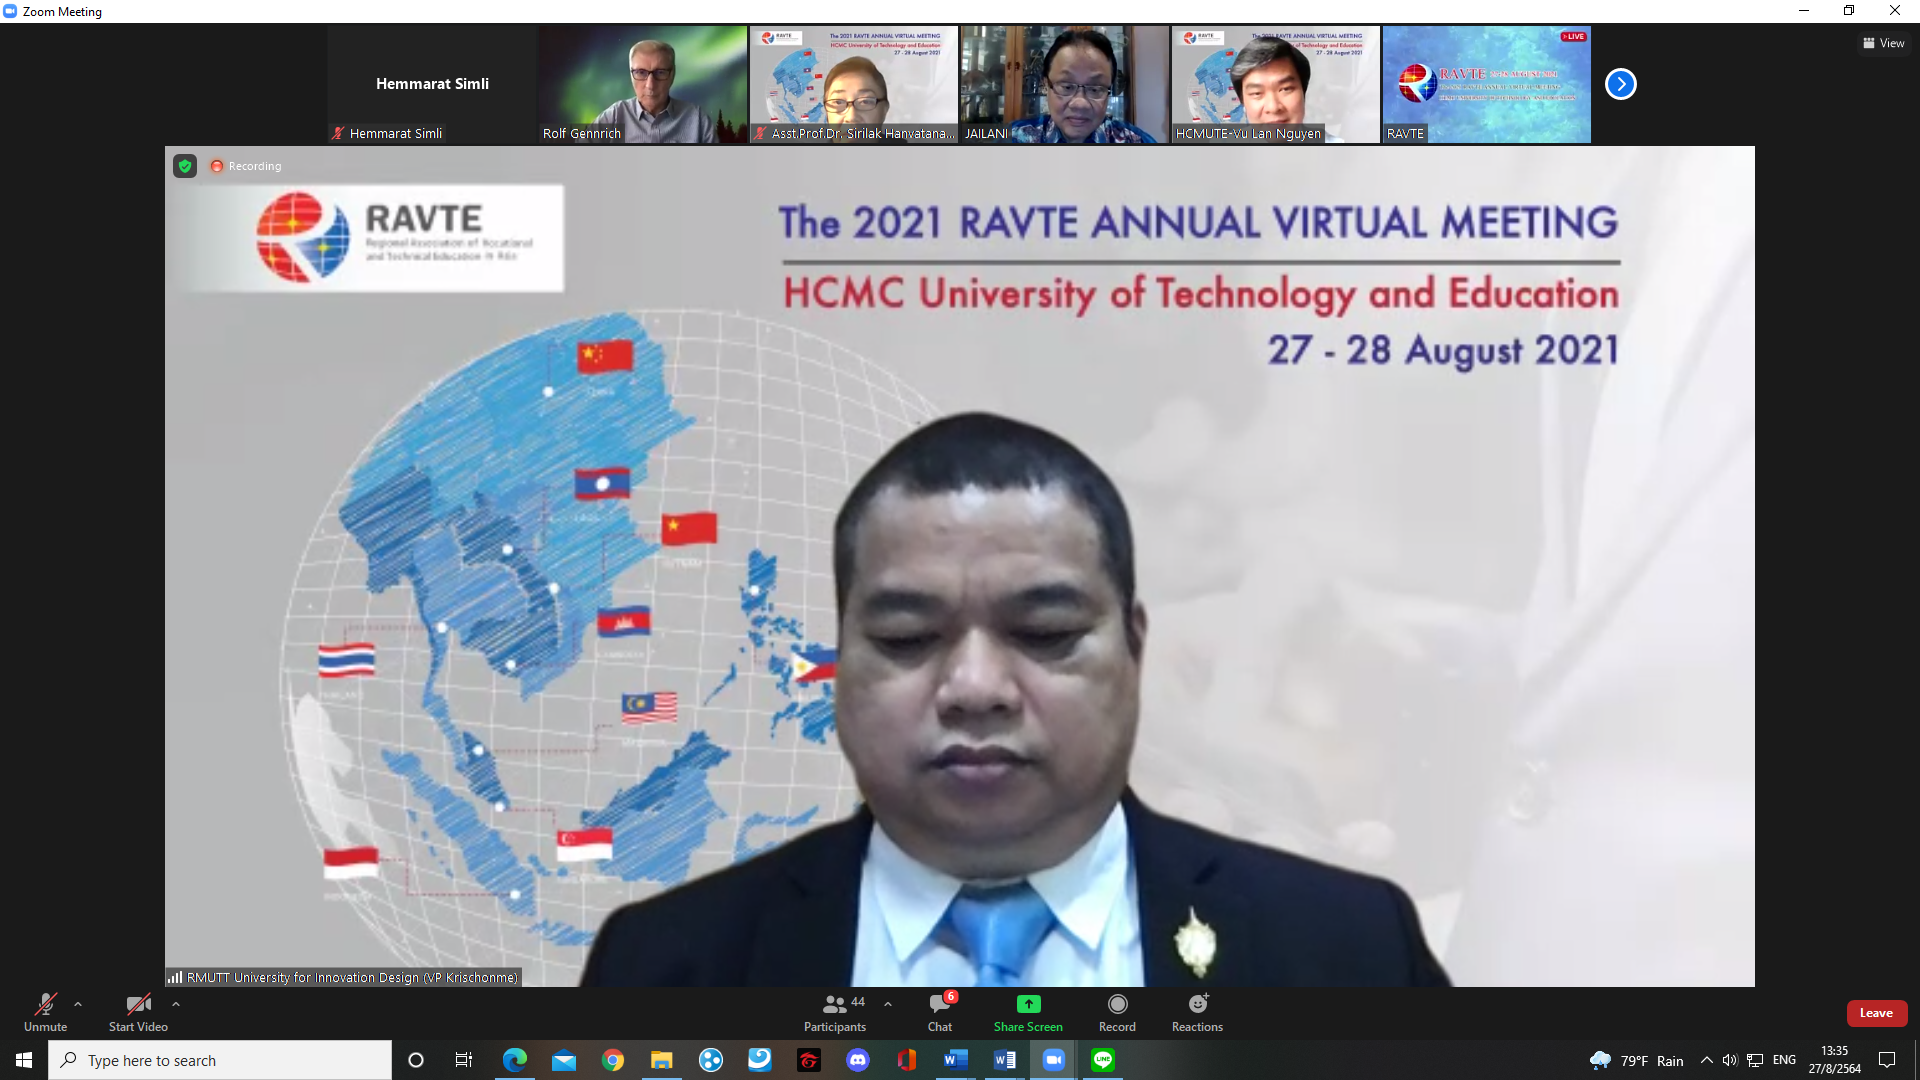The width and height of the screenshot is (1920, 1080).
Task: Open Task View in the taskbar
Action: [x=464, y=1060]
